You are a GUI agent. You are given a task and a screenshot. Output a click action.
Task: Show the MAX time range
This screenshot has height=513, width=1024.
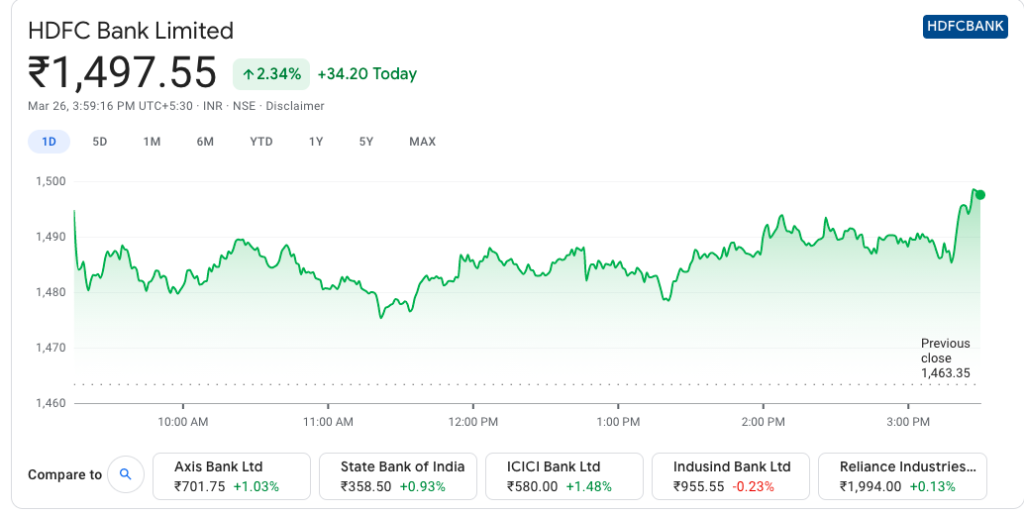(x=422, y=142)
